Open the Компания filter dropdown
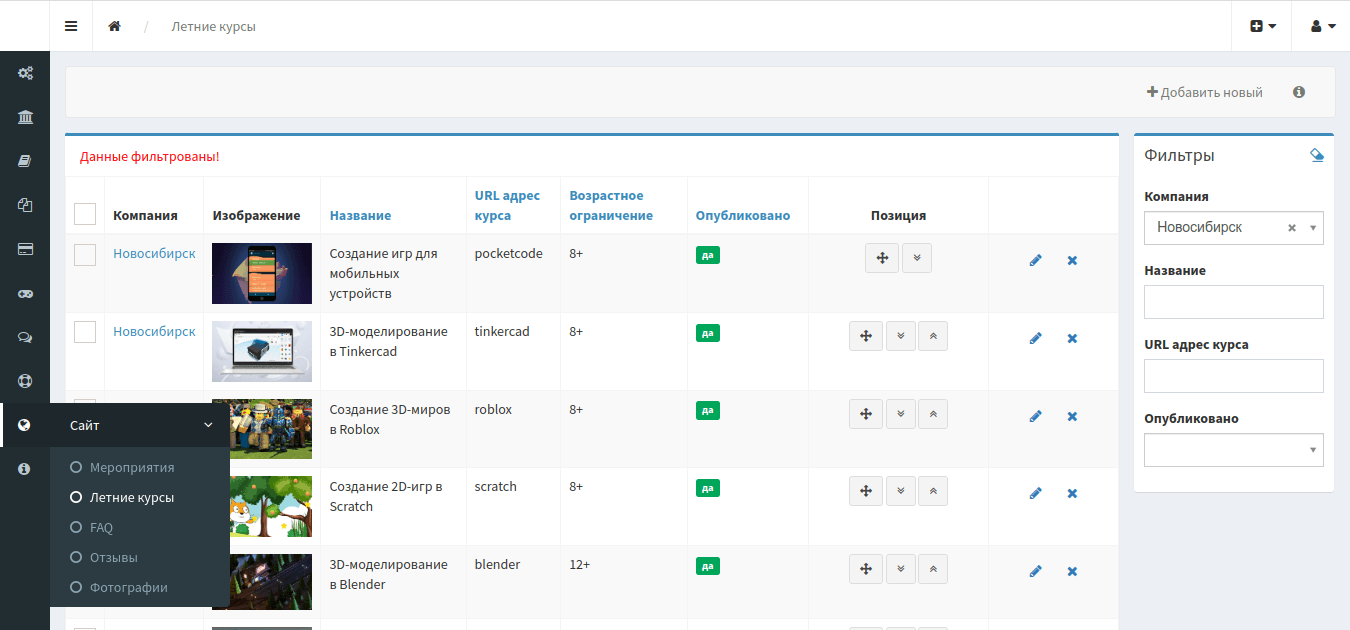The width and height of the screenshot is (1350, 630). click(1233, 228)
